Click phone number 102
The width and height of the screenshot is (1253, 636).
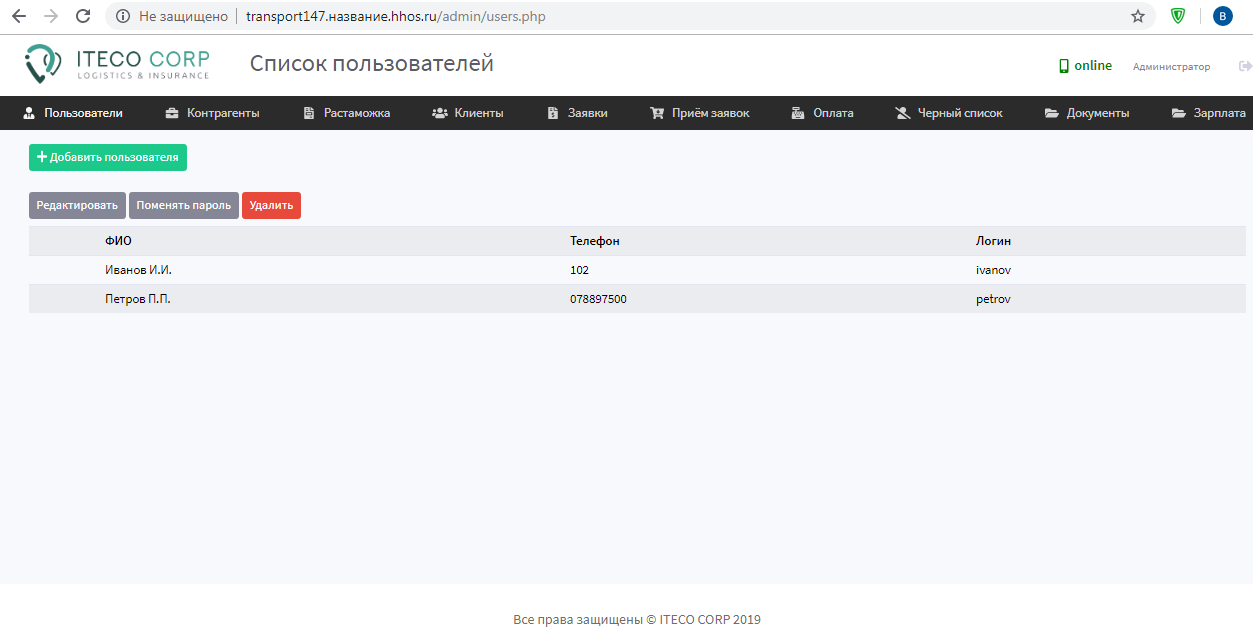[579, 270]
